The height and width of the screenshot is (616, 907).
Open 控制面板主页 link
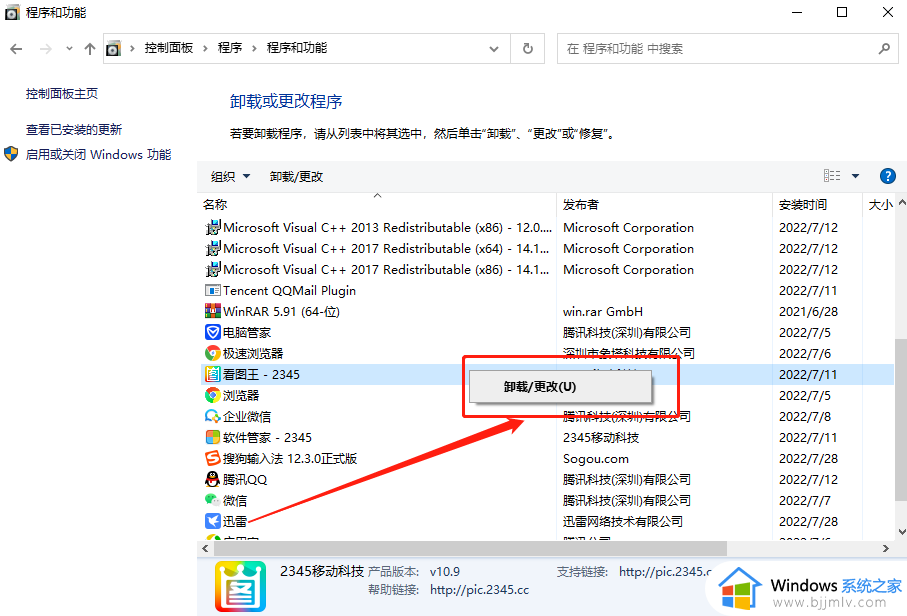pyautogui.click(x=62, y=94)
